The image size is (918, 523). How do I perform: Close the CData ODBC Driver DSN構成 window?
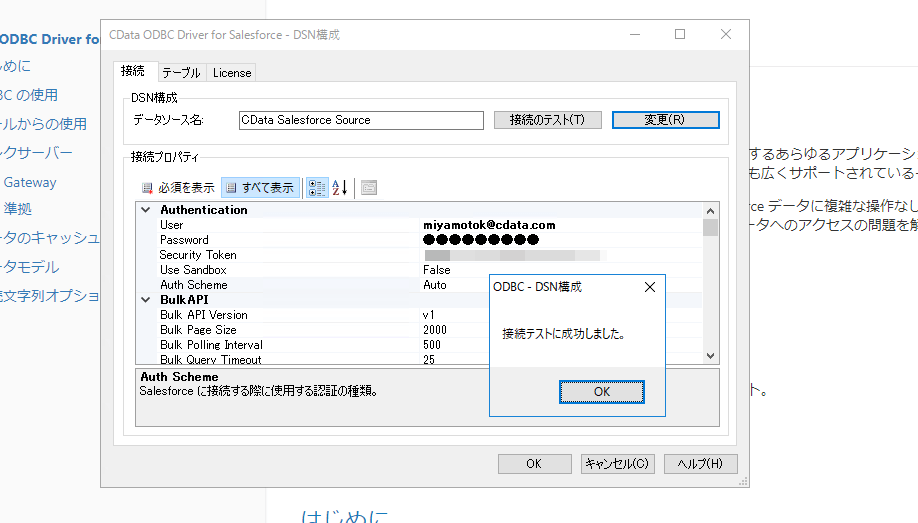pyautogui.click(x=726, y=35)
